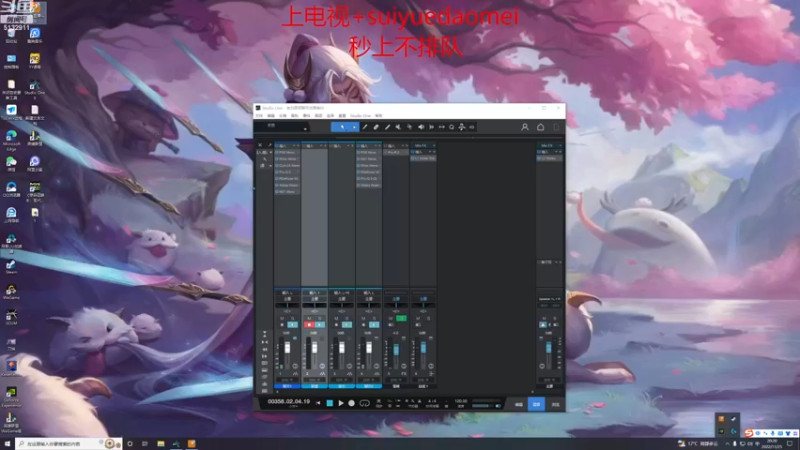
Task: Open Windows Start menu
Action: tap(7, 444)
